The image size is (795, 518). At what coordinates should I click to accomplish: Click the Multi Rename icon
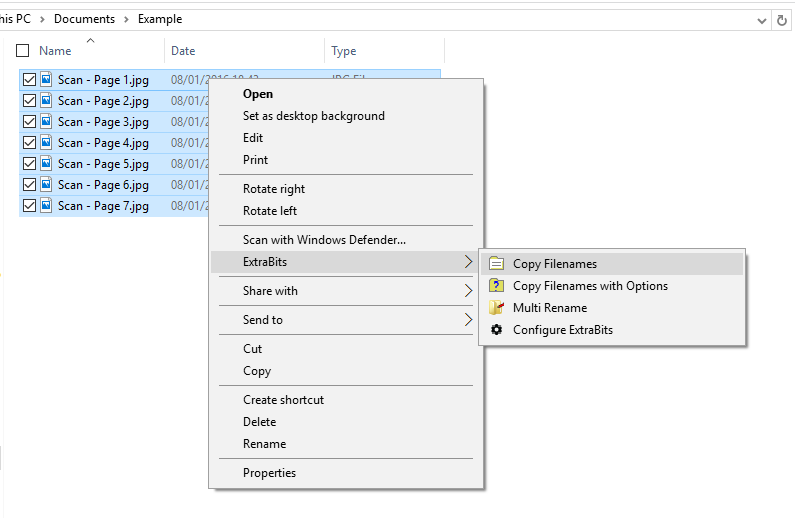(496, 308)
